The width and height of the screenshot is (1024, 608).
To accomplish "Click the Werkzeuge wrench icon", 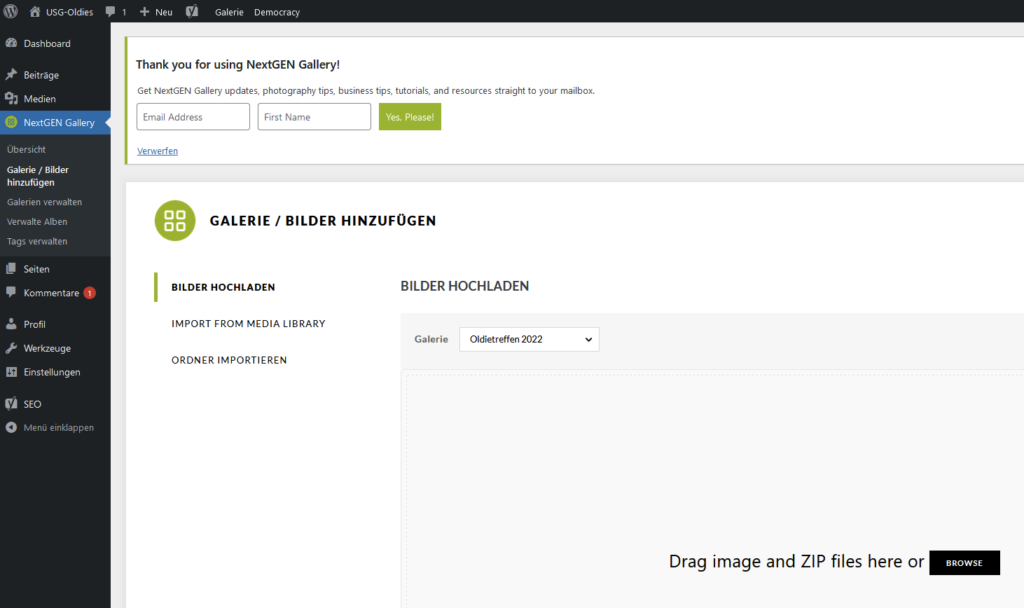I will [11, 348].
